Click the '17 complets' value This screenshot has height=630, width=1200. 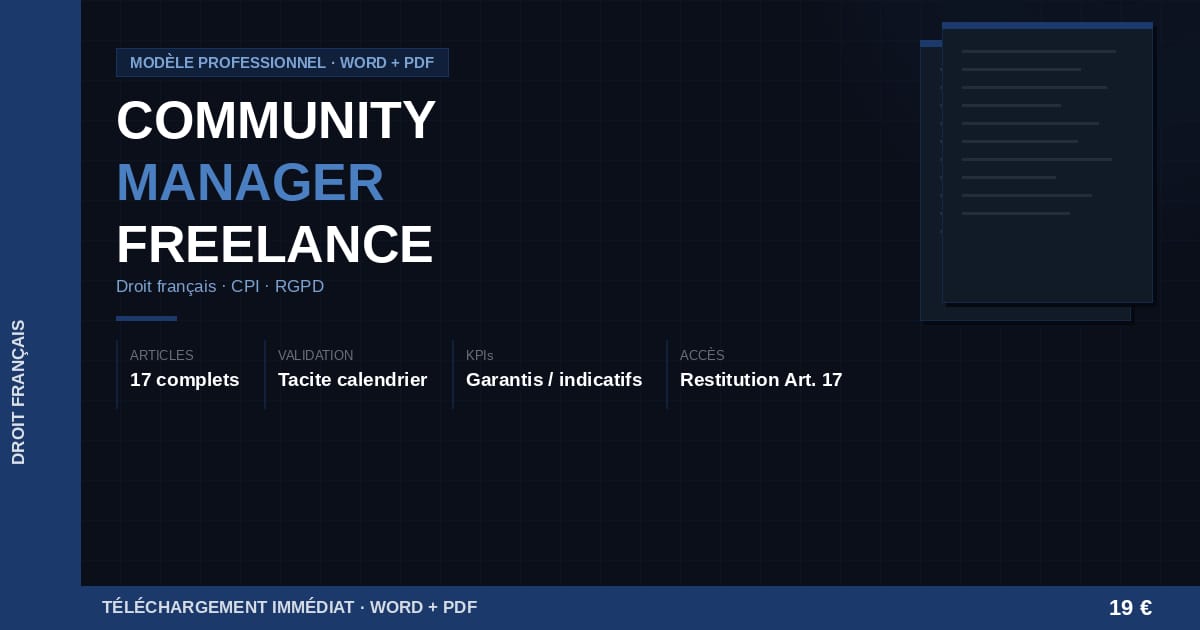[x=185, y=380]
